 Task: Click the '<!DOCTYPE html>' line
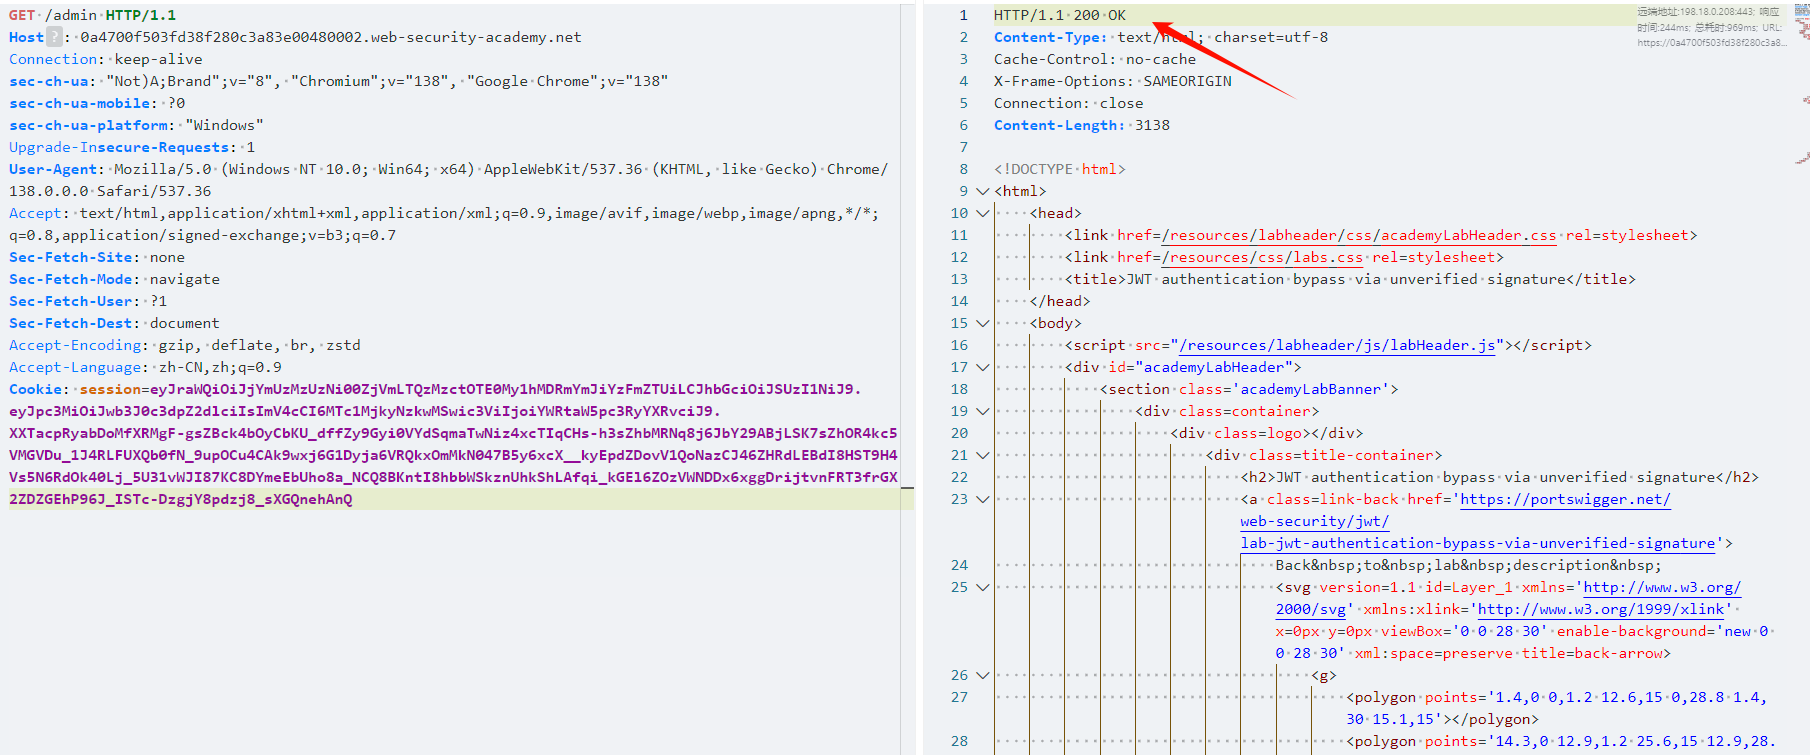(1060, 169)
